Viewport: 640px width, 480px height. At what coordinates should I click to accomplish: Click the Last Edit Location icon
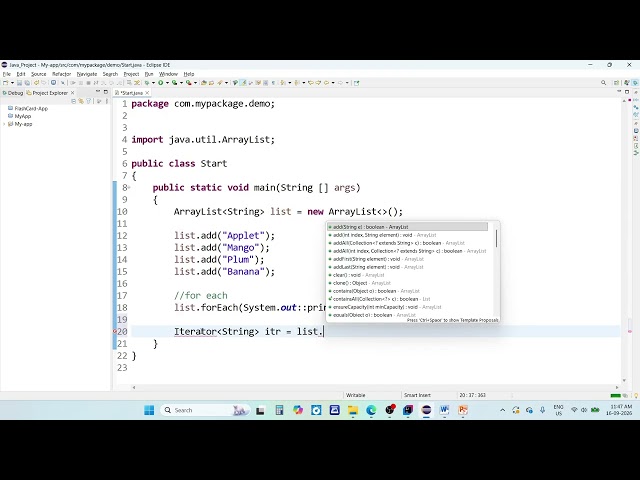click(311, 83)
